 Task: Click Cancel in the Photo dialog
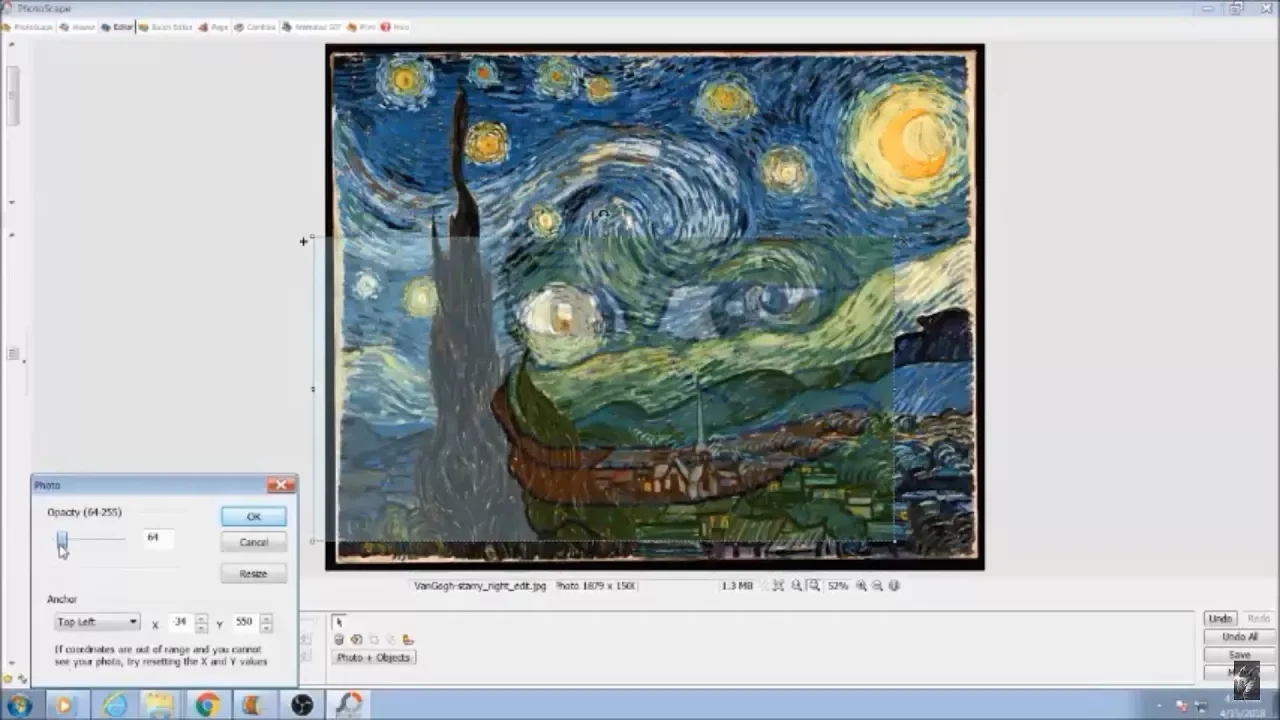pos(253,542)
